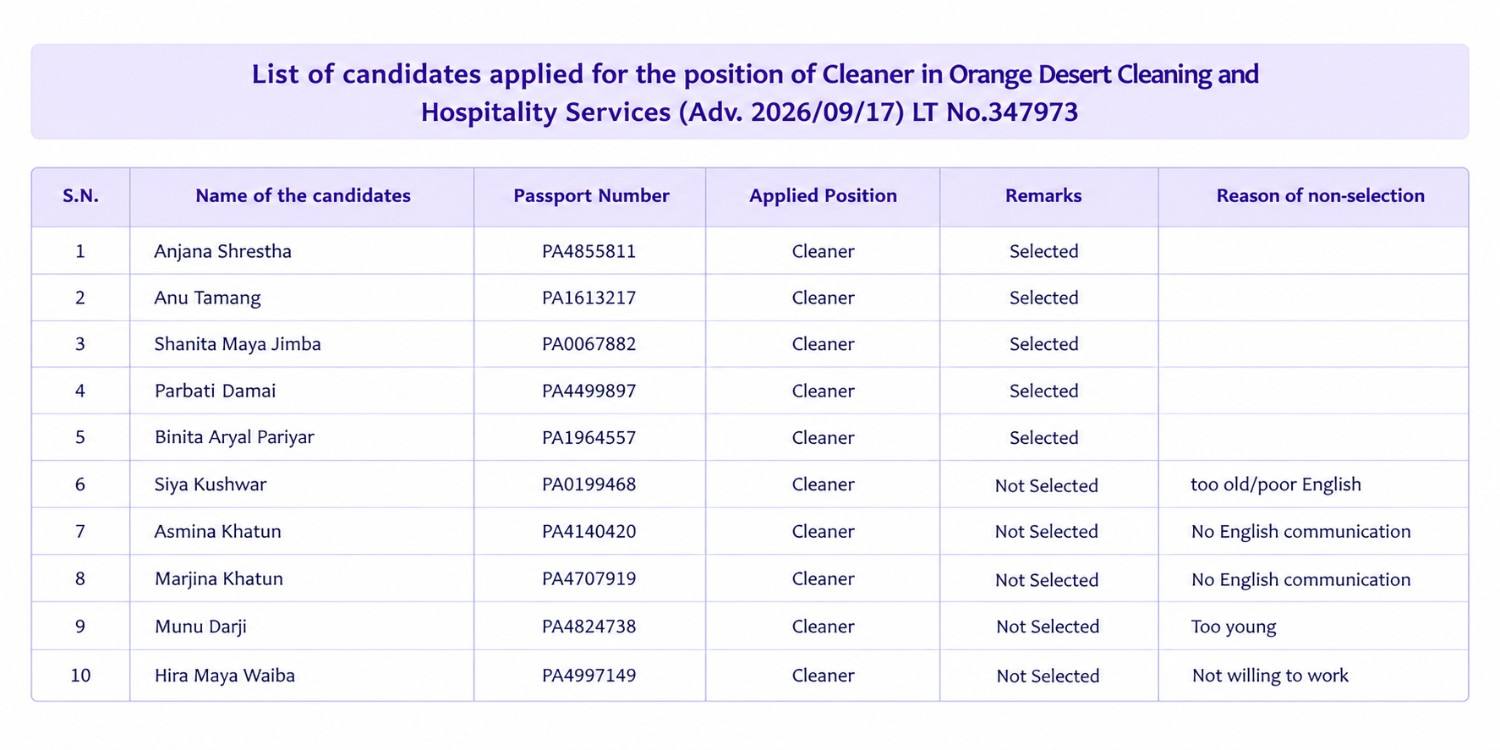Click the 'Name of the candidates' column header
Viewport: 1500px width, 750px height.
point(303,196)
